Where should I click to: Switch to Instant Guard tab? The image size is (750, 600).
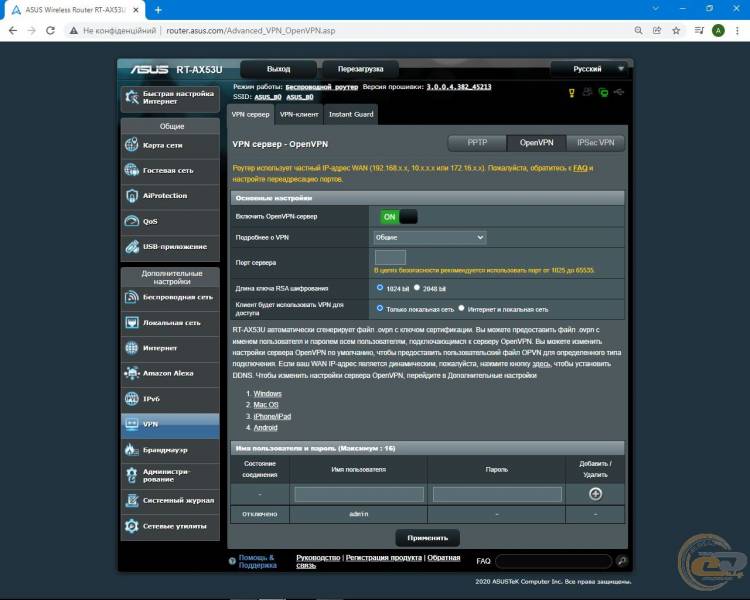(x=351, y=115)
